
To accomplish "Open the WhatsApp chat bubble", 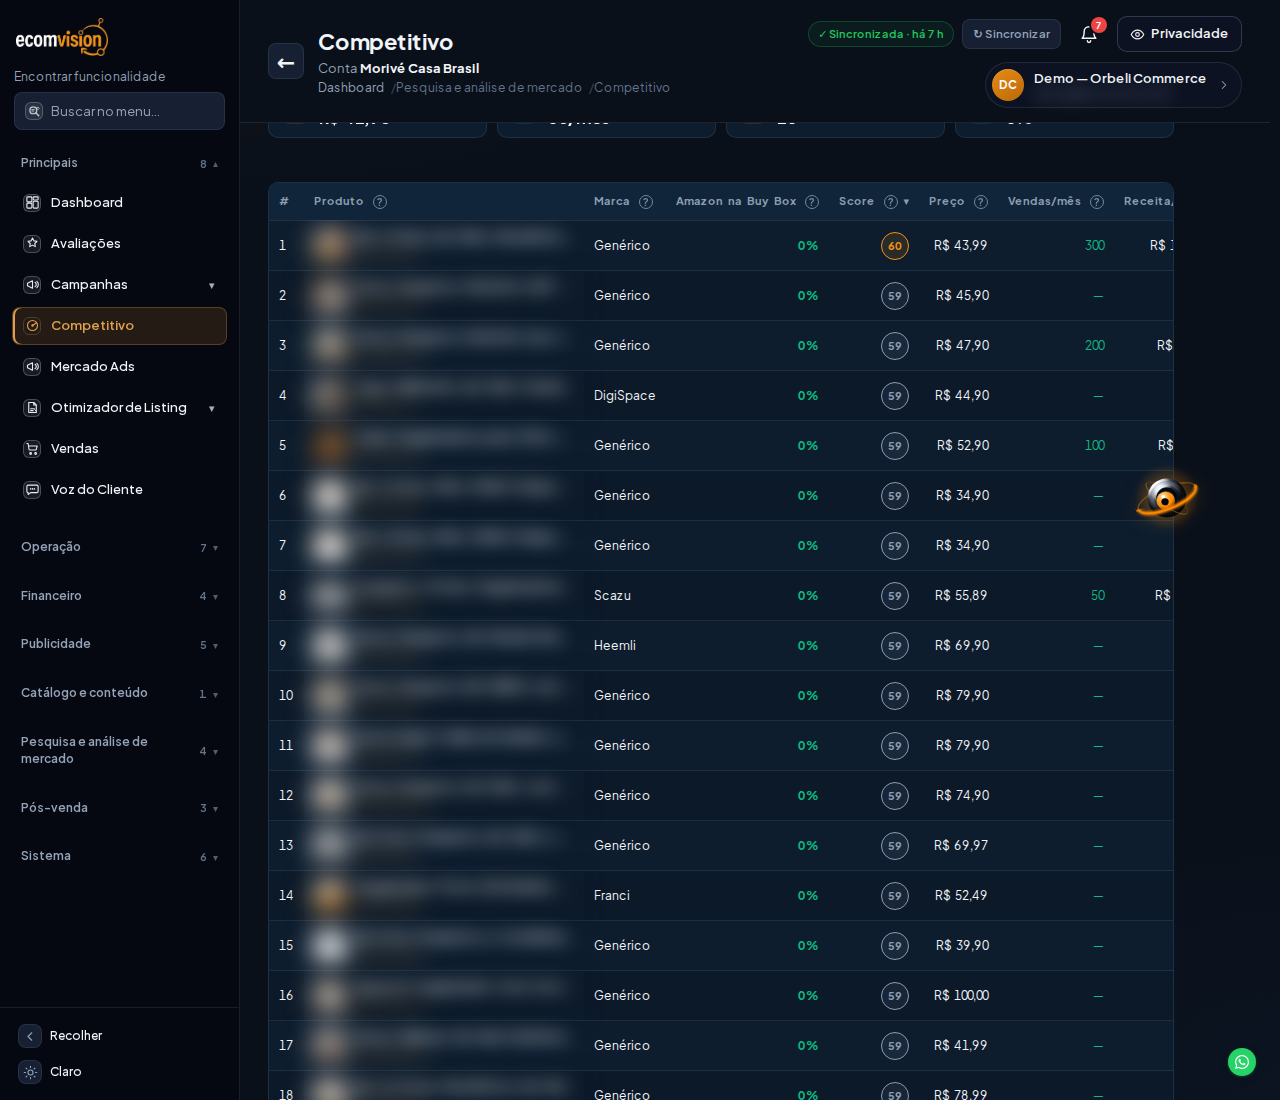I will (x=1242, y=1062).
